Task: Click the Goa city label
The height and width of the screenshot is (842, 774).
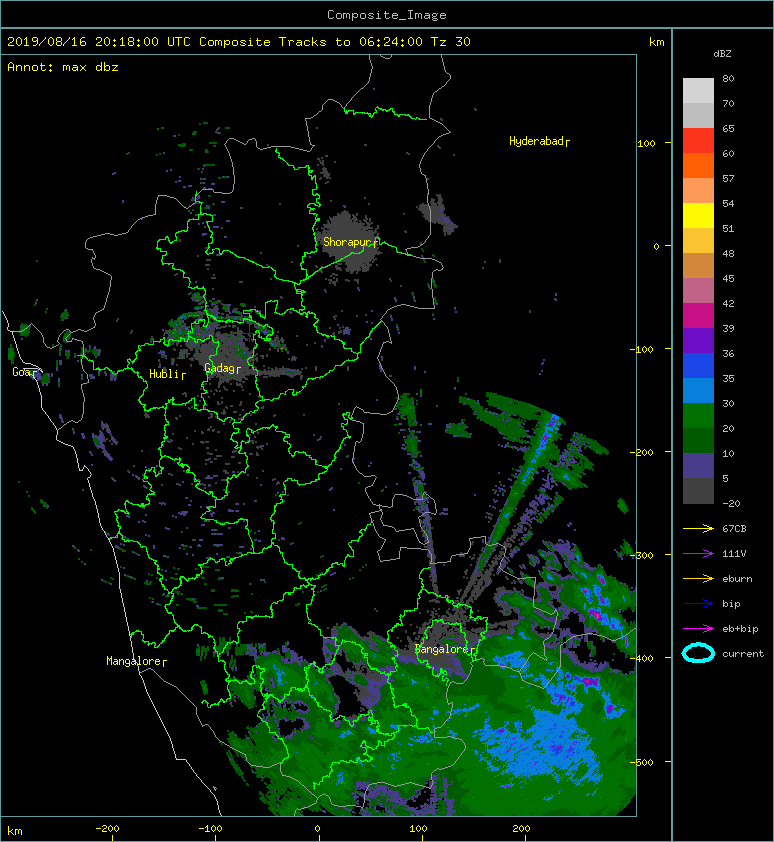Action: tap(25, 372)
